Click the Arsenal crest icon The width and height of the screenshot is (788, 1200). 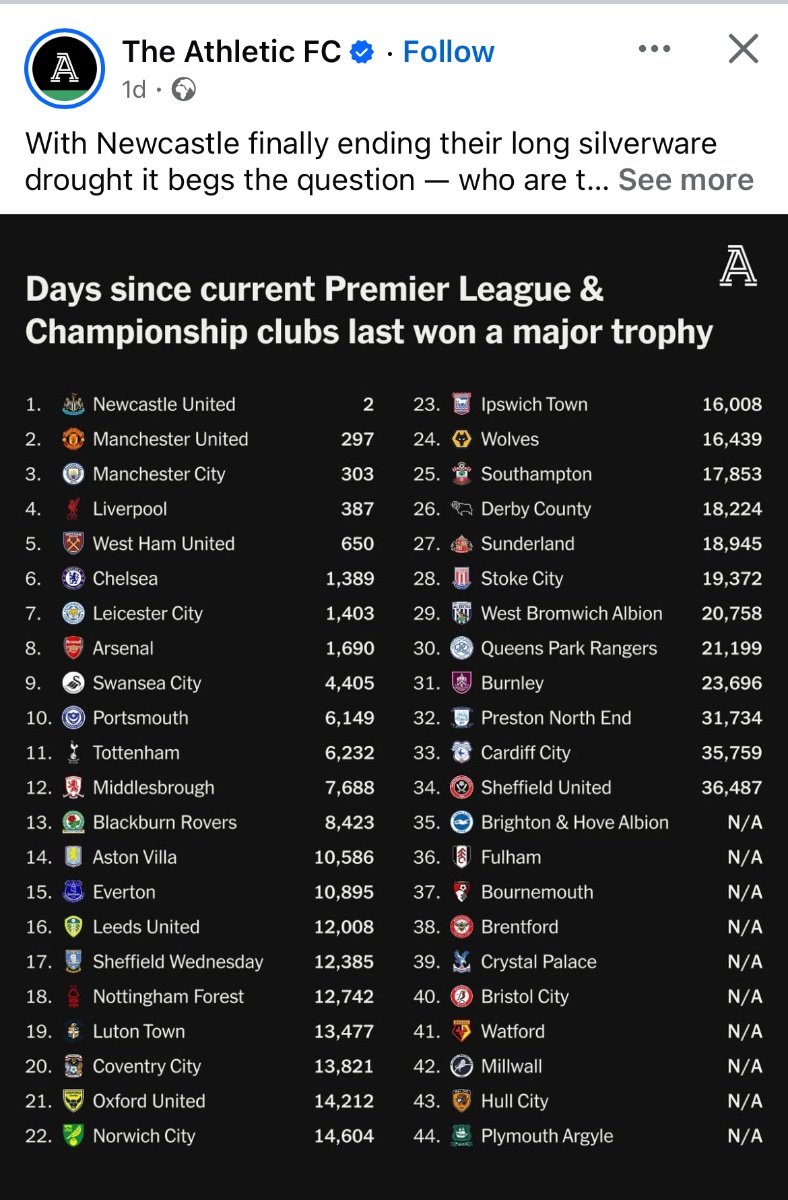pos(72,648)
